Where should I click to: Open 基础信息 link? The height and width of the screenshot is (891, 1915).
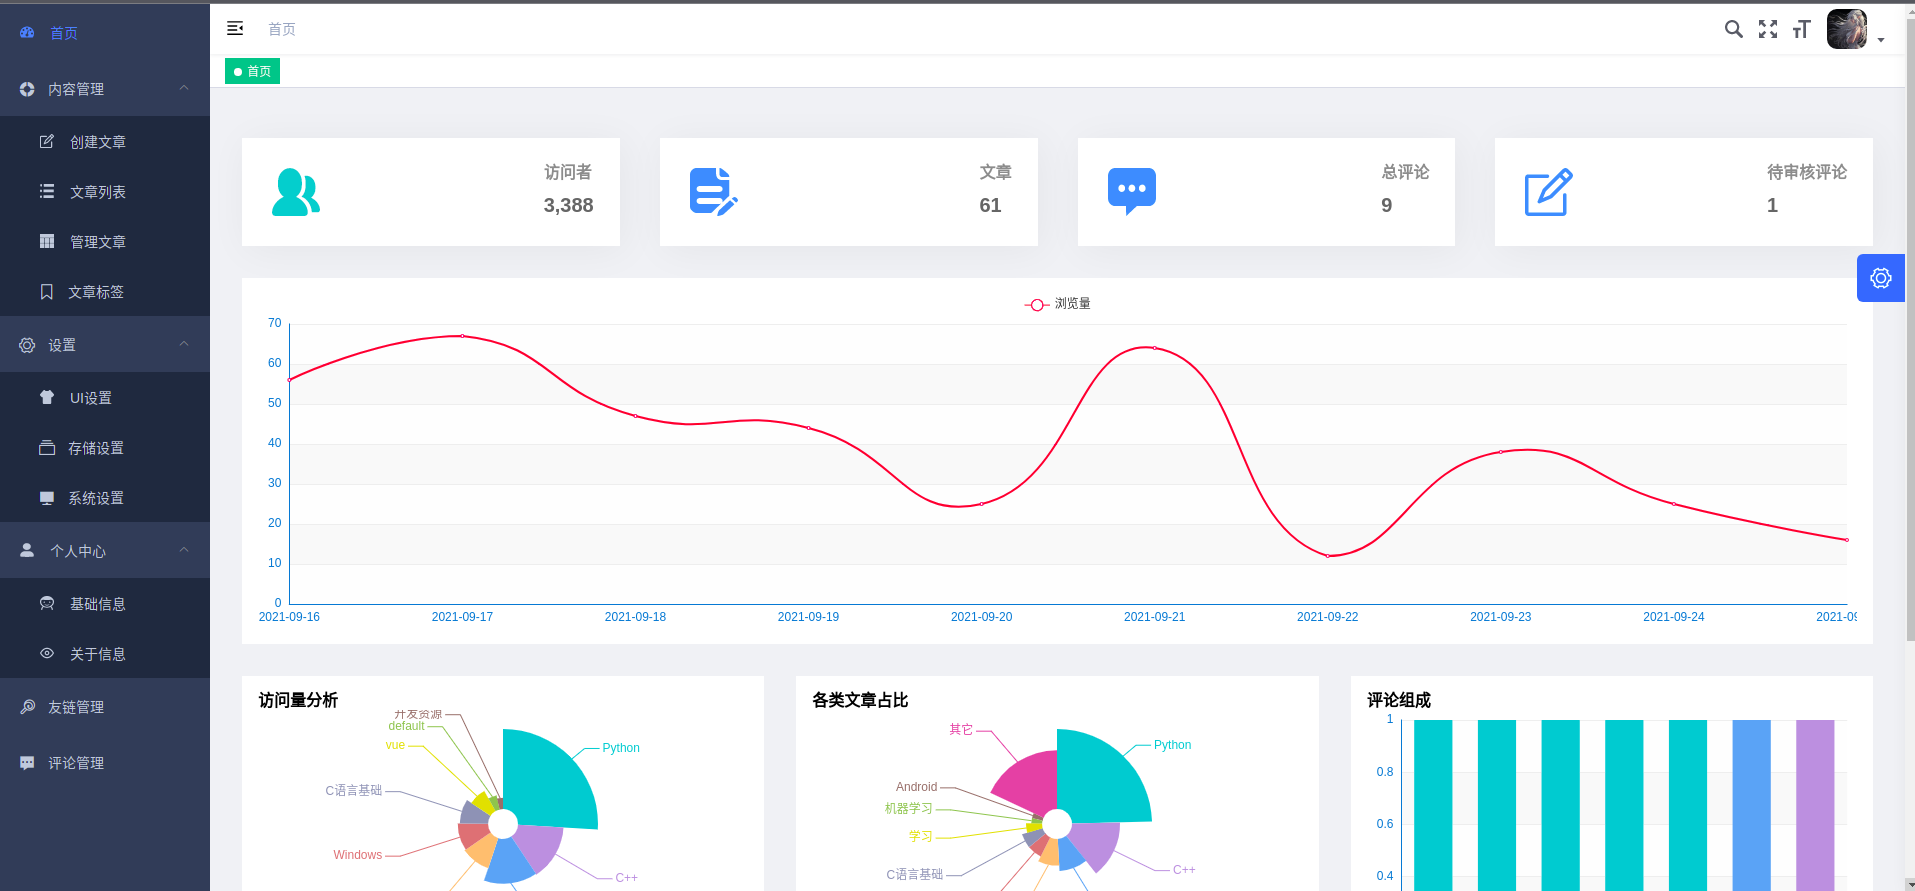coord(105,604)
